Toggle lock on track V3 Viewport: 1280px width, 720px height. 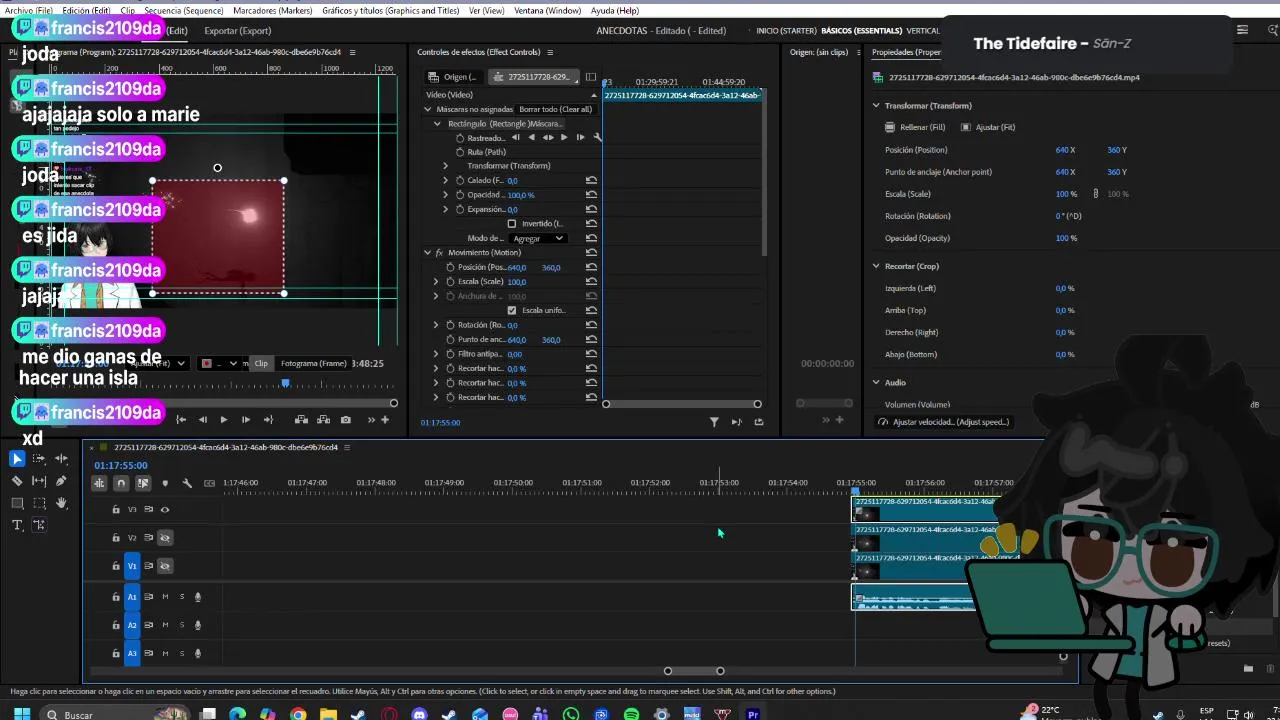click(x=116, y=510)
